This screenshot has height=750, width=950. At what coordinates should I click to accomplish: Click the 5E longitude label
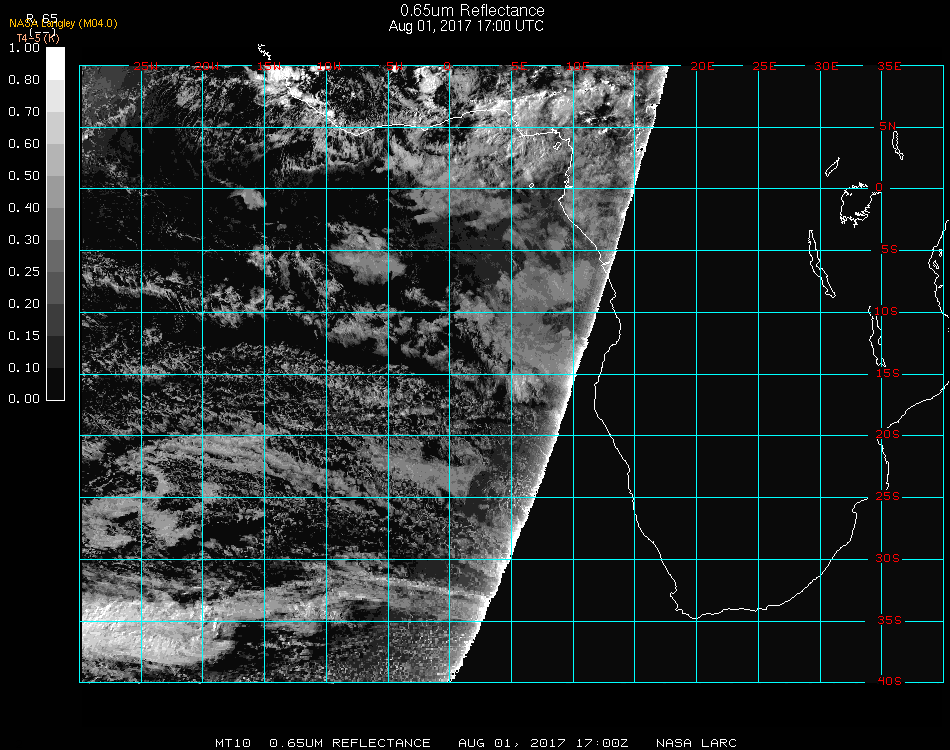(519, 66)
